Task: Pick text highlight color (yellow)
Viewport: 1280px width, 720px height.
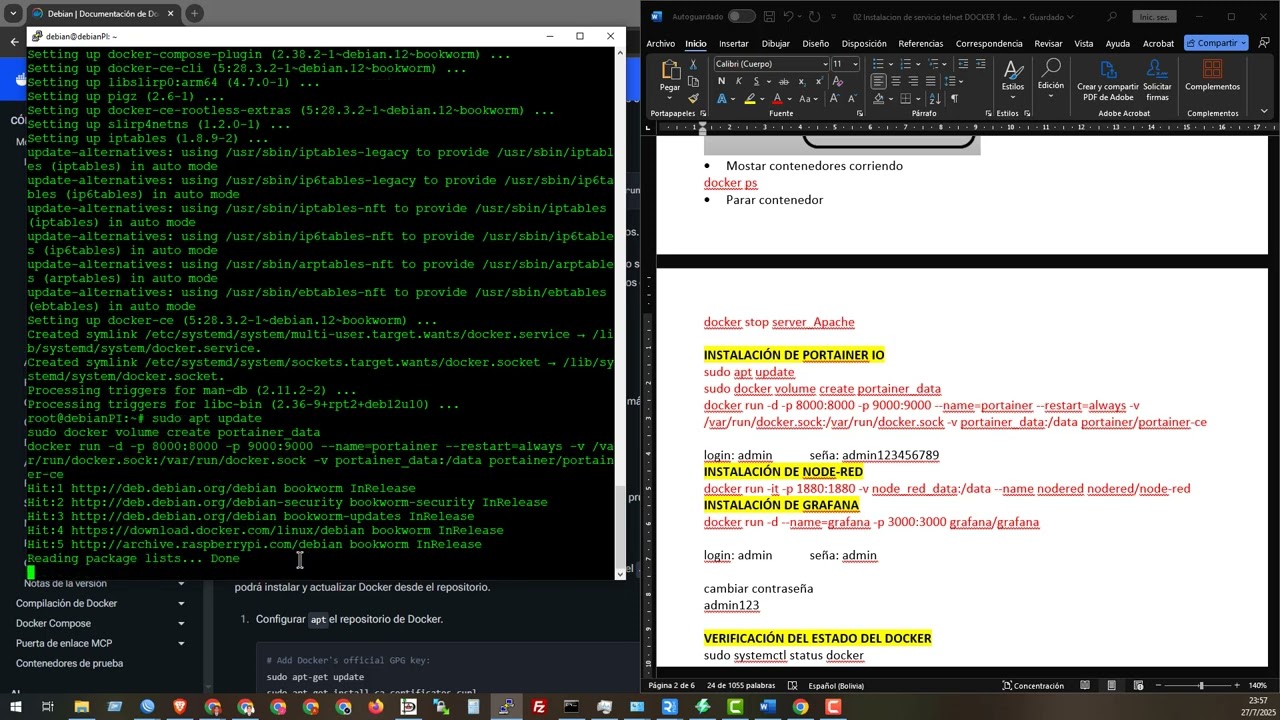Action: coord(750,98)
